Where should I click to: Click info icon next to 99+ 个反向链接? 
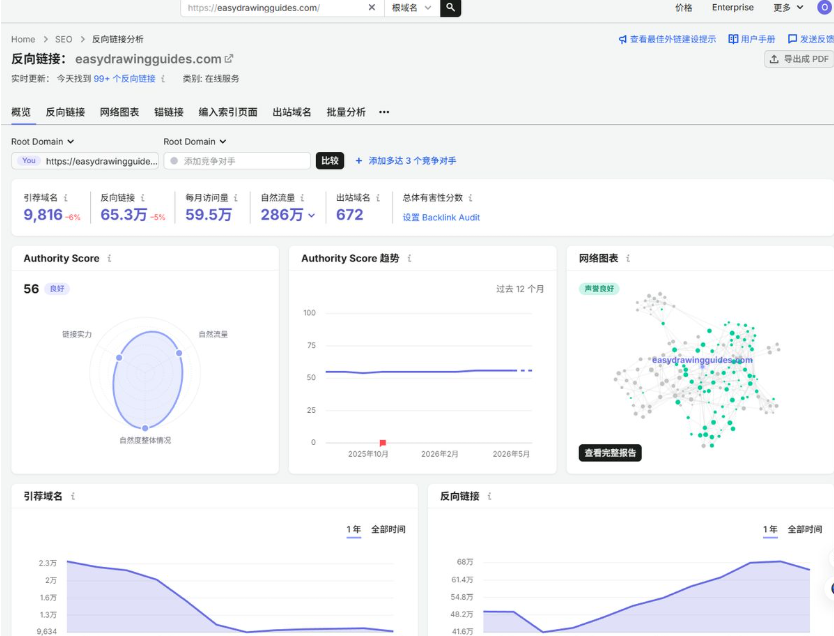pos(163,79)
